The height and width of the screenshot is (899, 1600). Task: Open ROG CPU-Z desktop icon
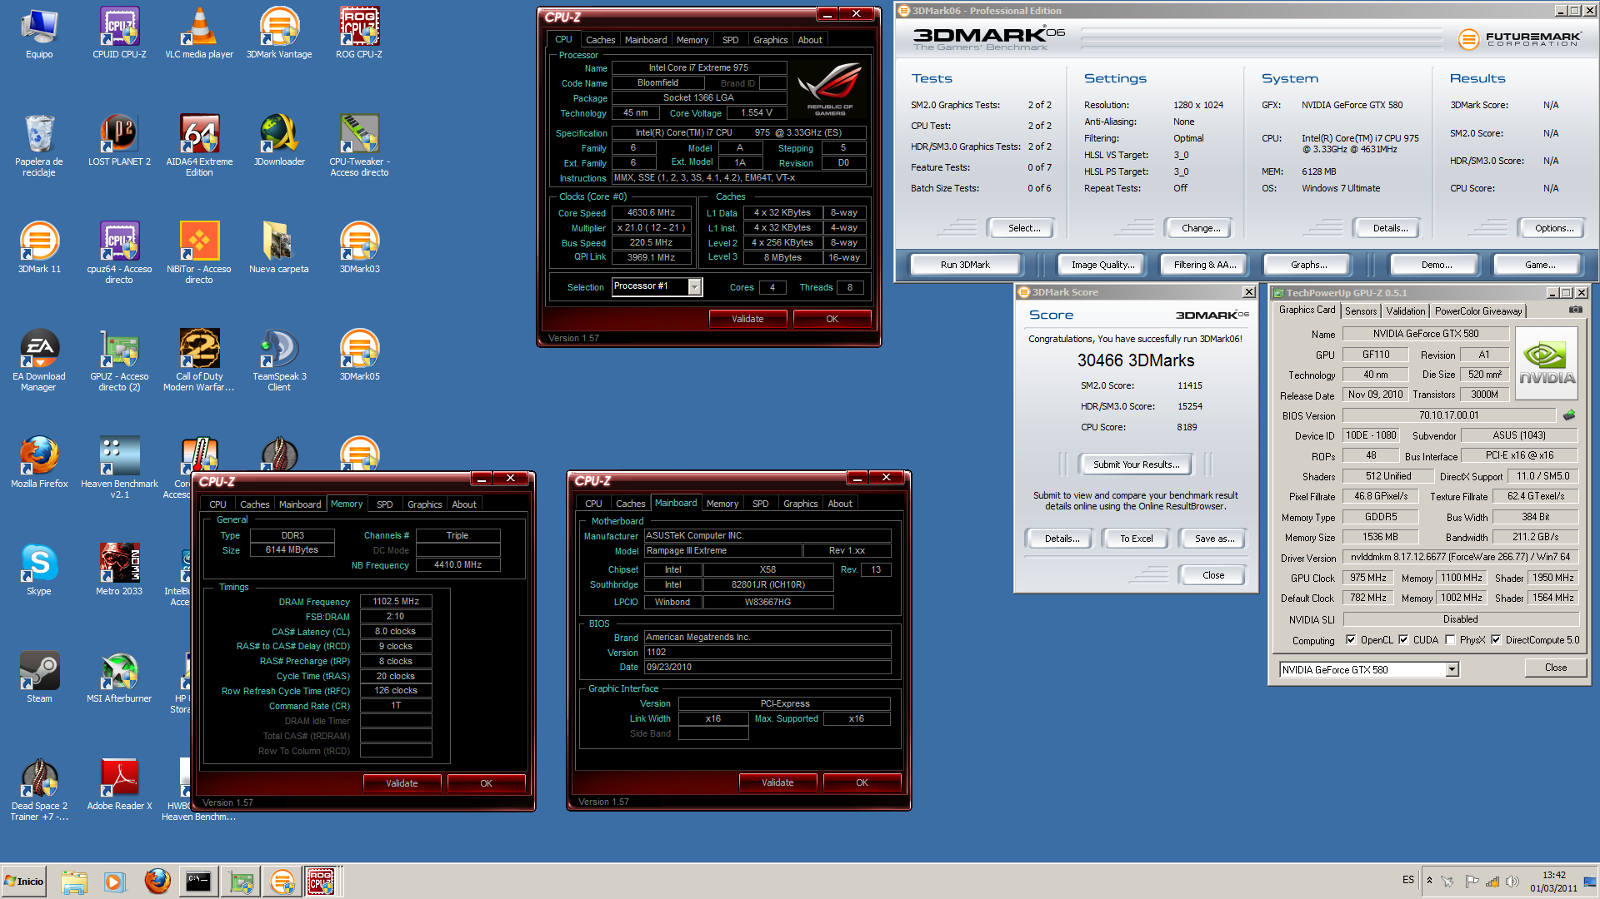click(359, 32)
